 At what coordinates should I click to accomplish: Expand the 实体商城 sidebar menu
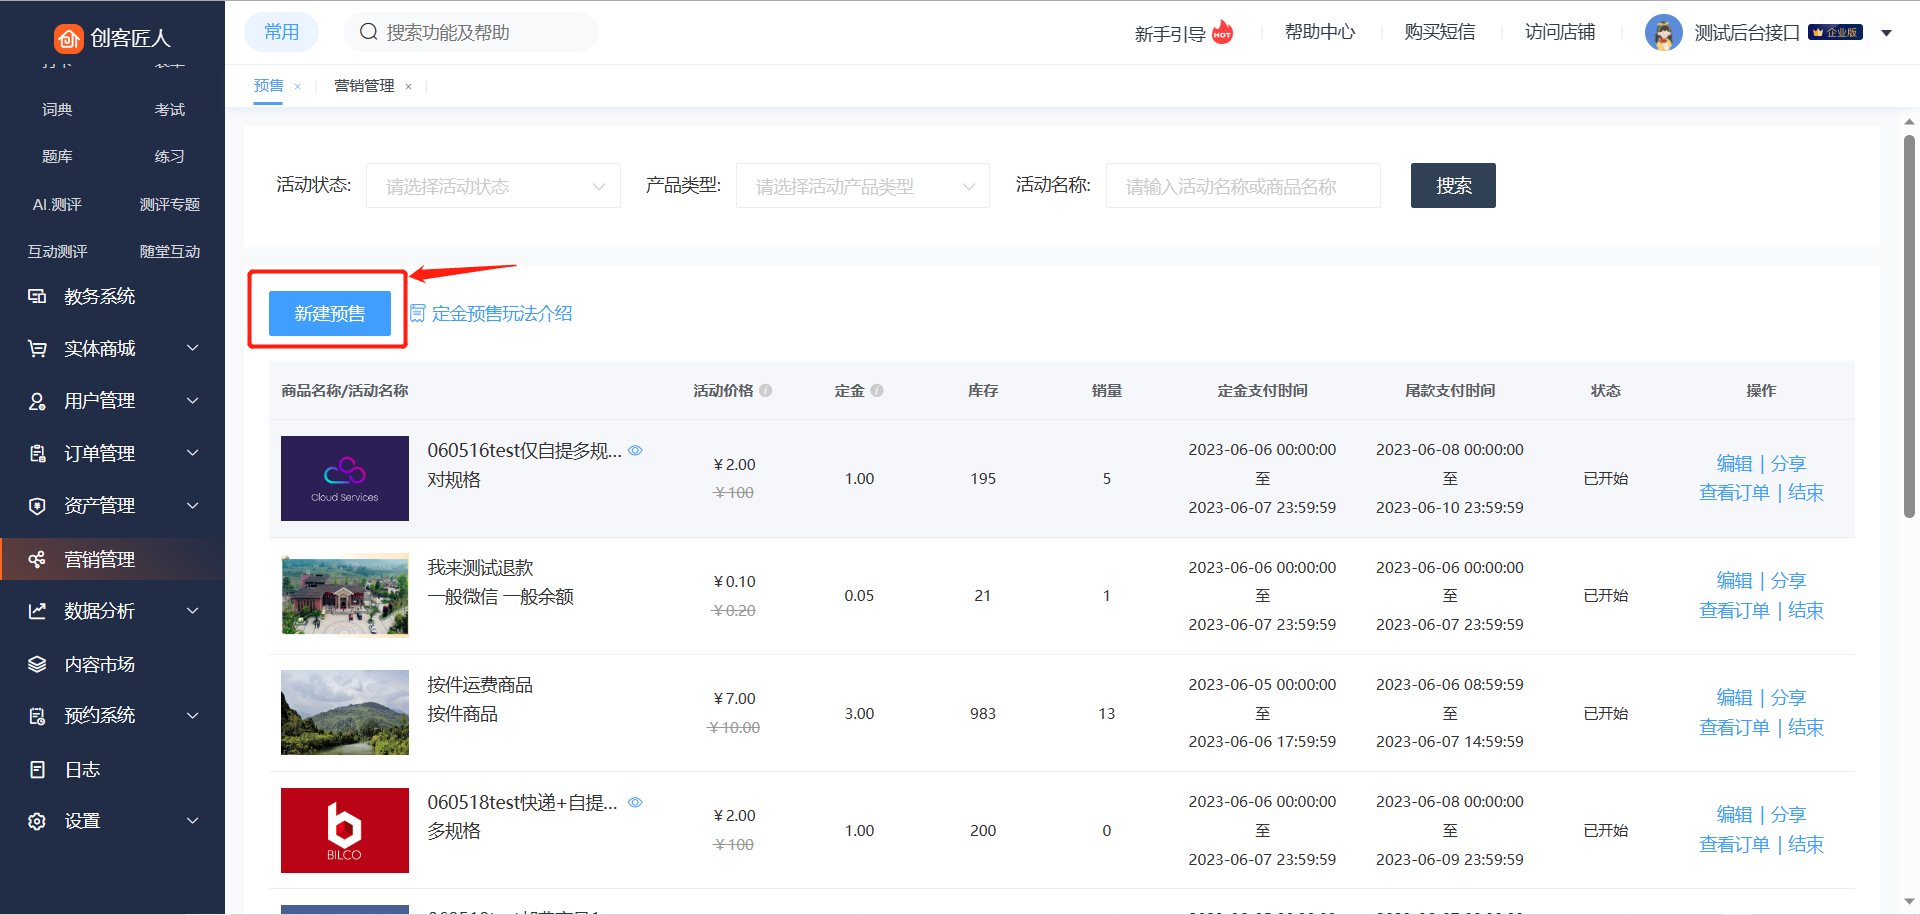112,348
